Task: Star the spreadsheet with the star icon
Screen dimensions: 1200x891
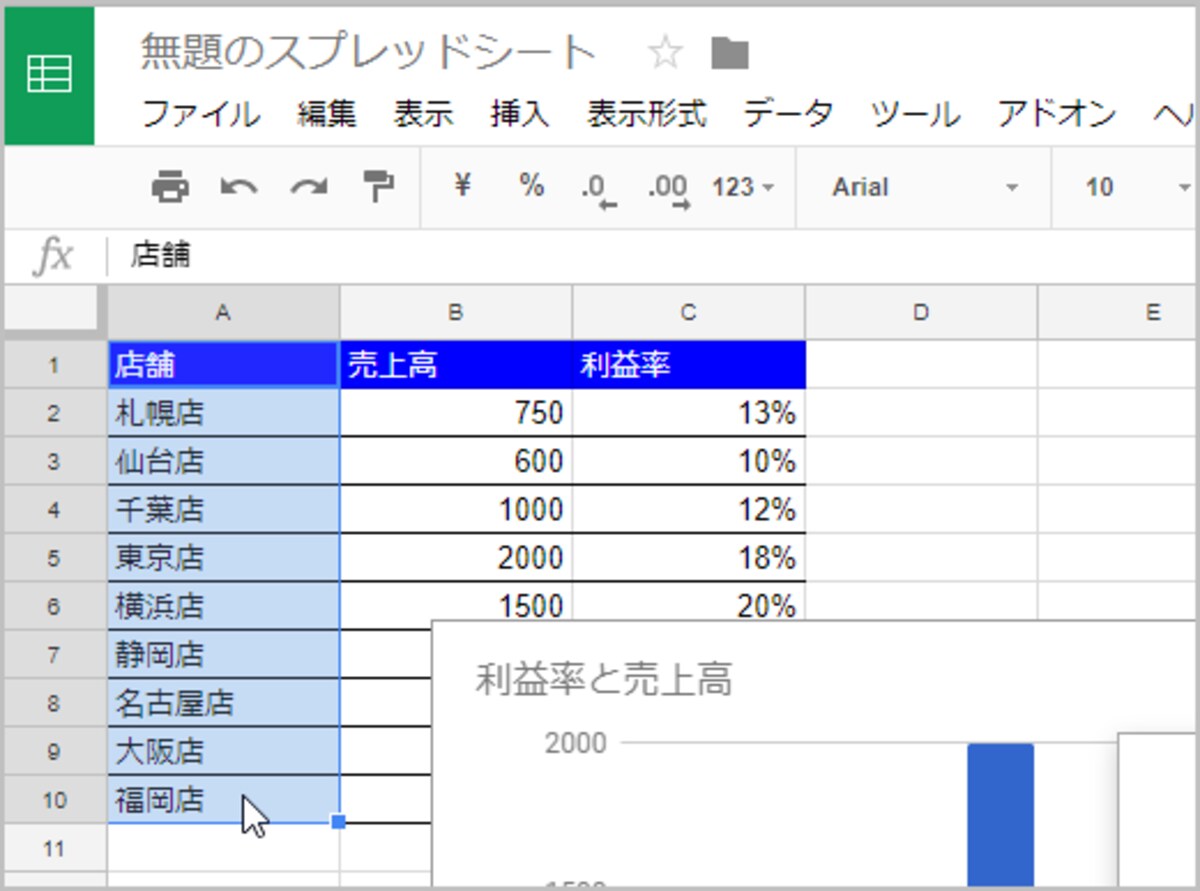Action: [665, 53]
